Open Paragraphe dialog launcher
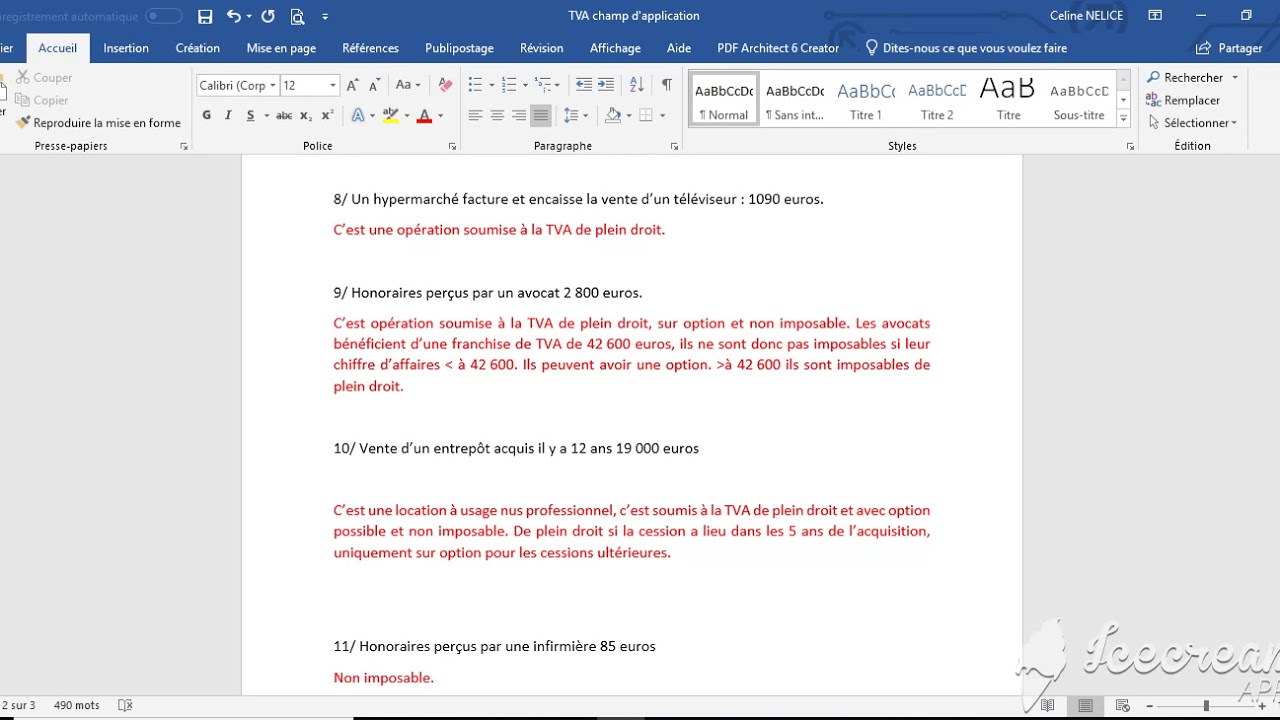1280x720 pixels. 674,146
